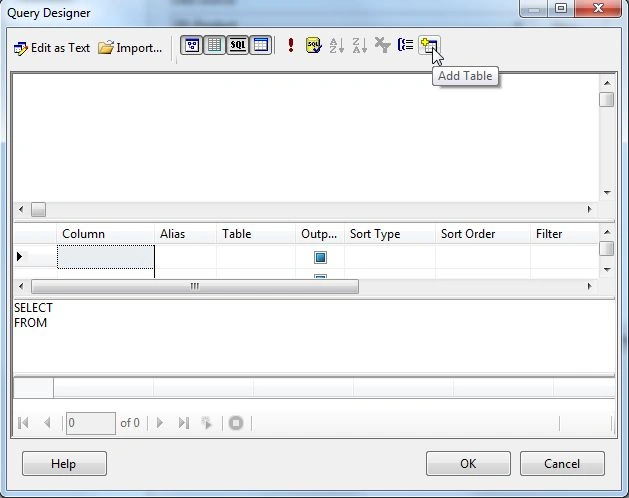629x498 pixels.
Task: Click diagram pane scroll-down arrow
Action: click(x=607, y=193)
